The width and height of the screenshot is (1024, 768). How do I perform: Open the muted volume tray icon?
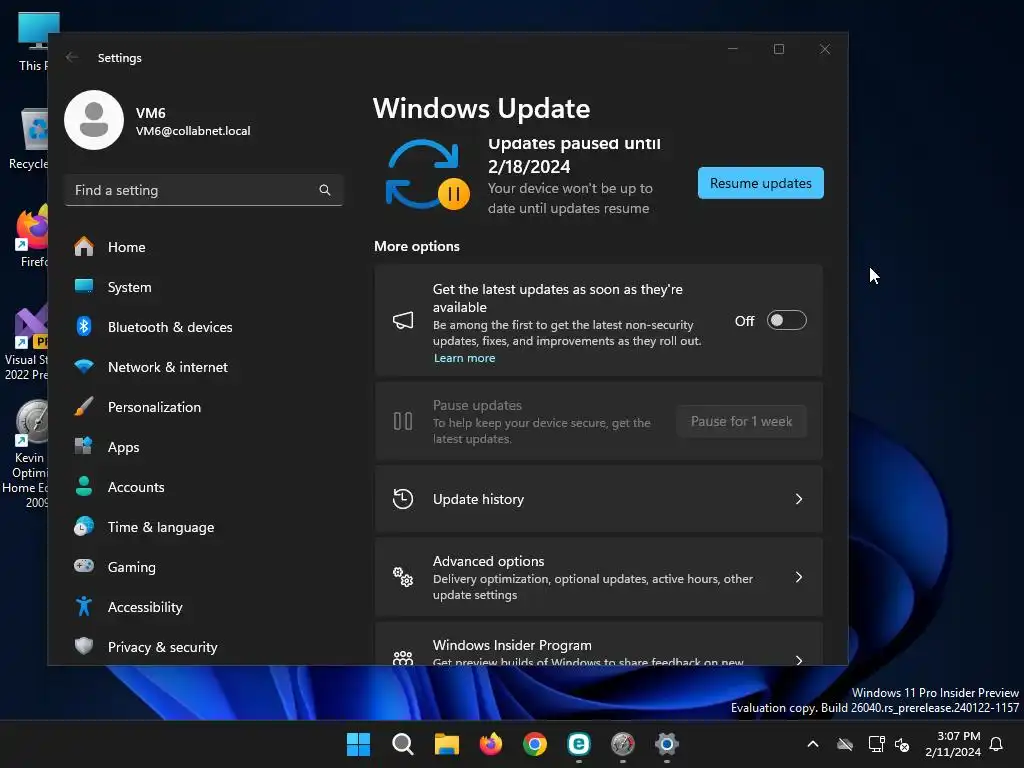(x=902, y=744)
